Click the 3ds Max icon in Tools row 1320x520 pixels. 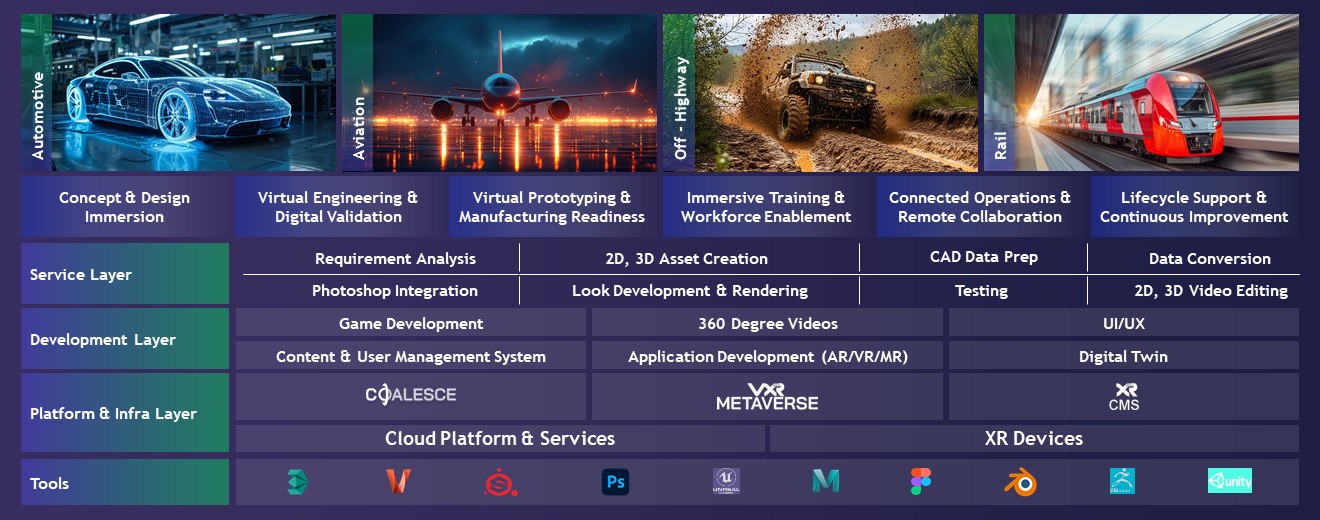297,482
